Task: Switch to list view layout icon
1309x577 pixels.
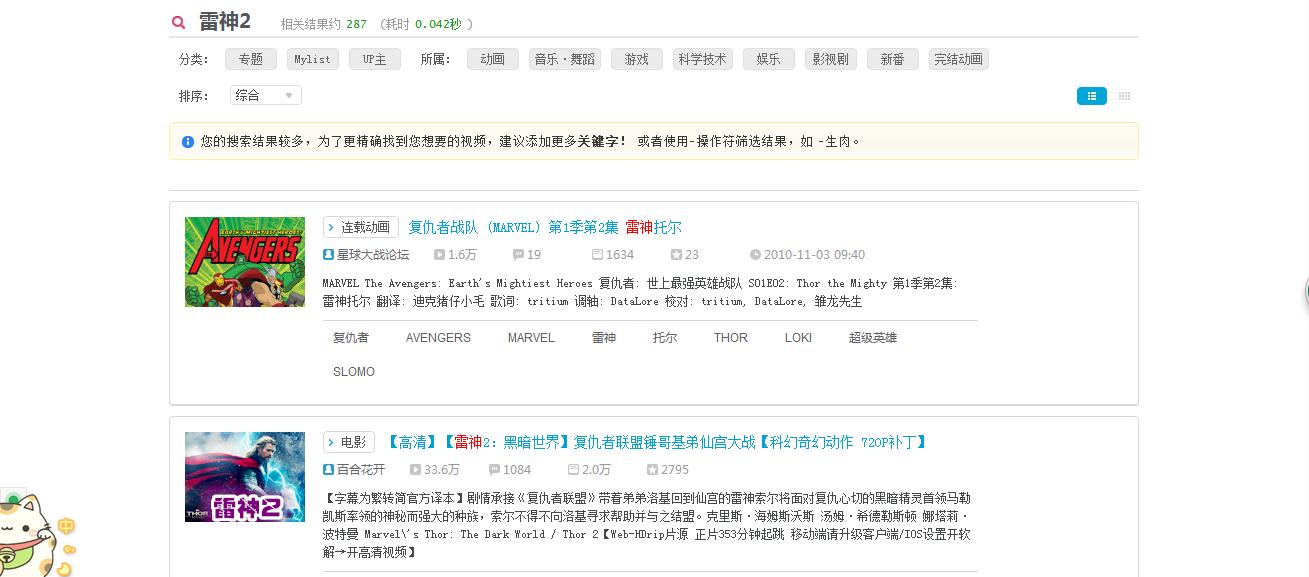Action: point(1091,96)
